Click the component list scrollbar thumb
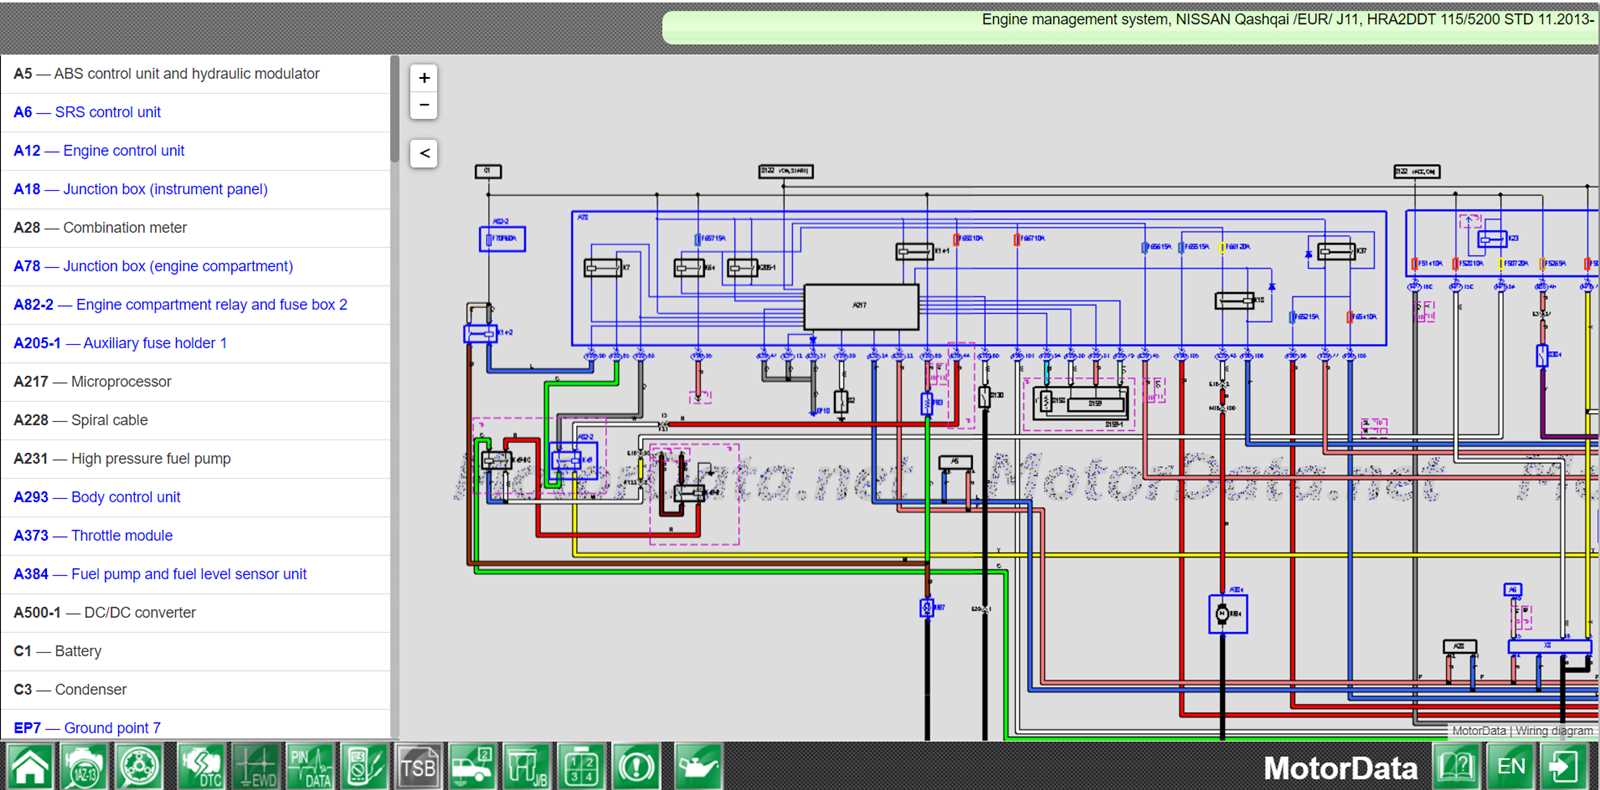This screenshot has width=1600, height=790. click(x=395, y=109)
